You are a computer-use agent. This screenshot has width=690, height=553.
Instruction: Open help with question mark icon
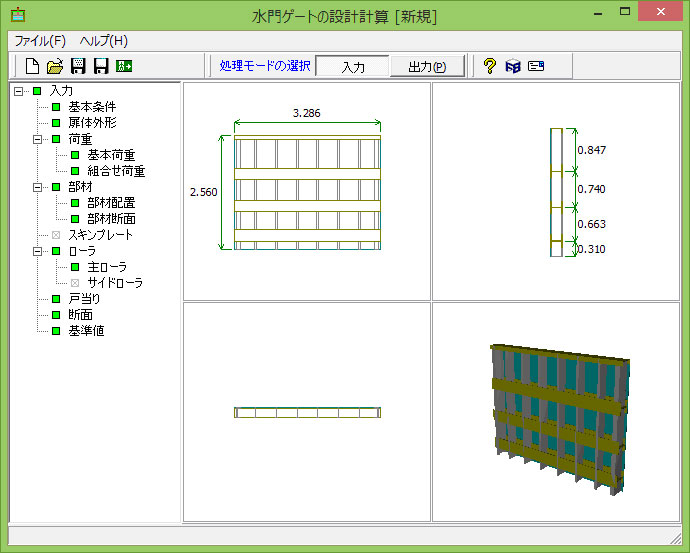pyautogui.click(x=490, y=66)
